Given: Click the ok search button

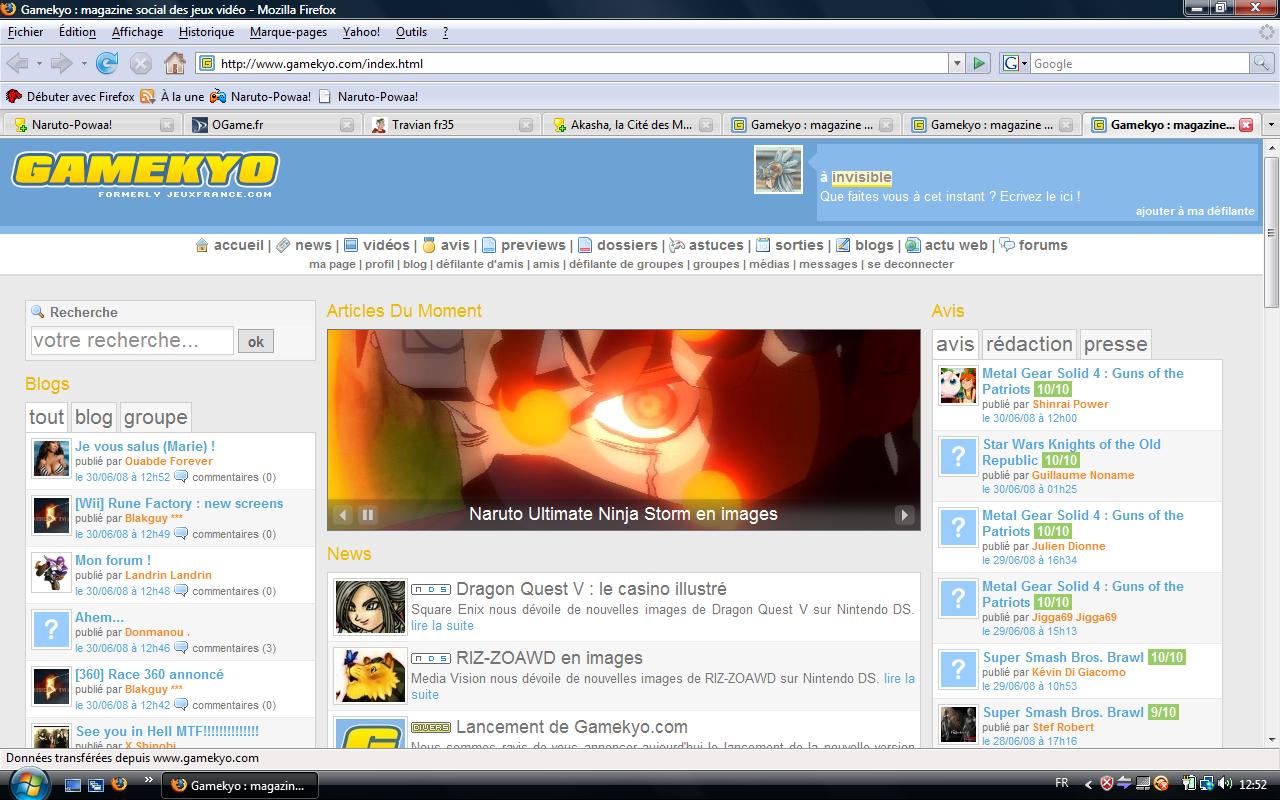Looking at the screenshot, I should (256, 341).
